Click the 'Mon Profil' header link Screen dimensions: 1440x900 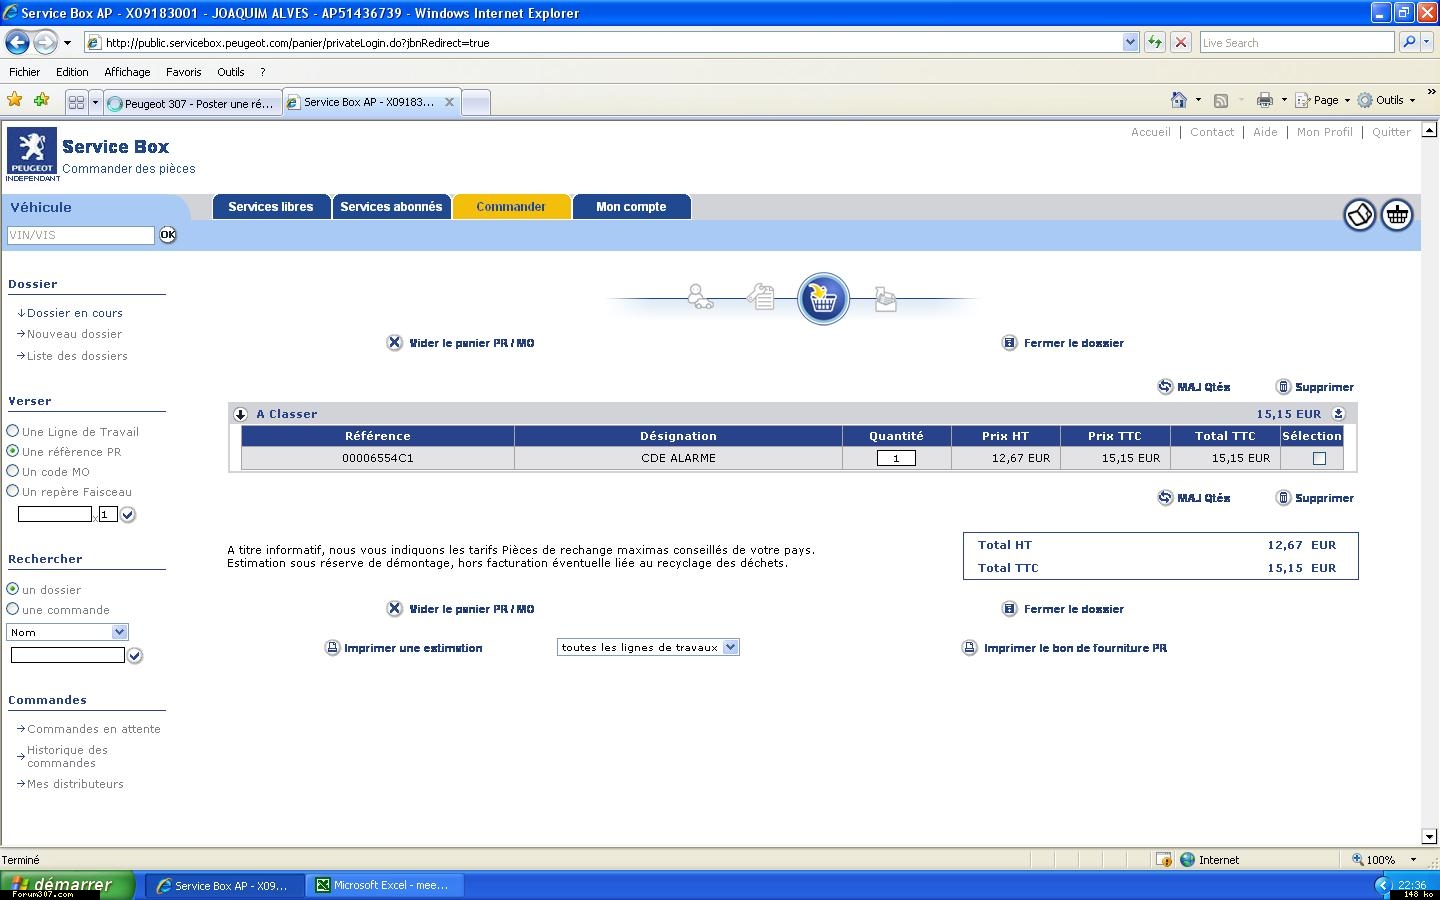coord(1324,132)
